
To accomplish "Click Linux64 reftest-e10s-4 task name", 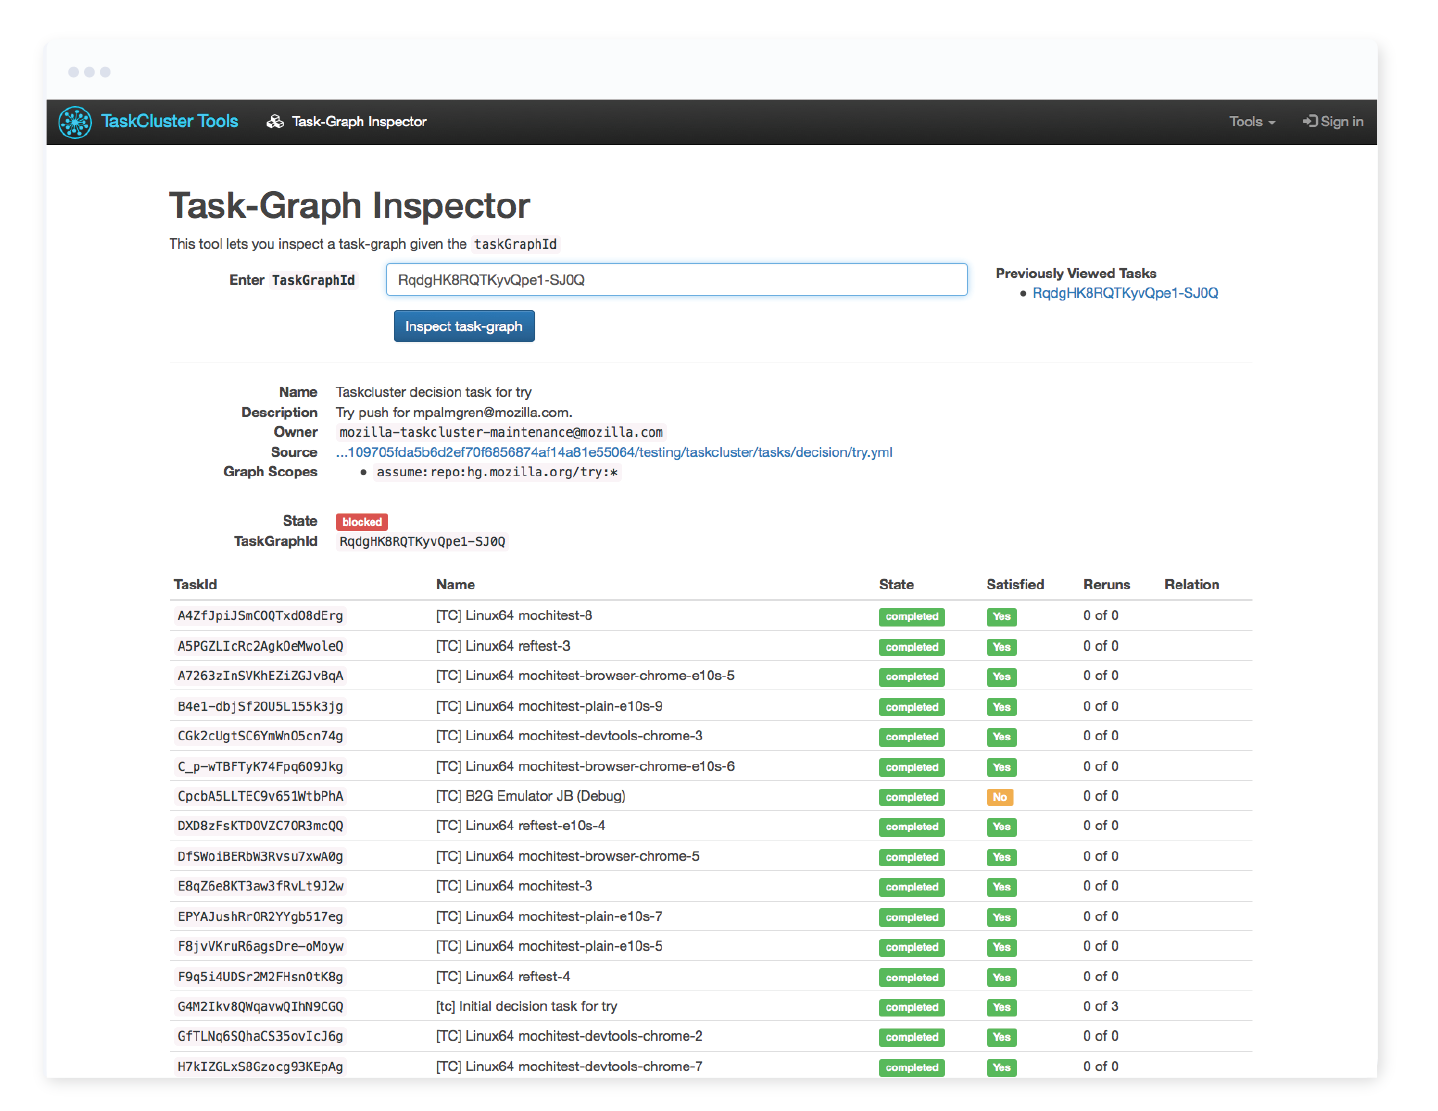I will [520, 826].
